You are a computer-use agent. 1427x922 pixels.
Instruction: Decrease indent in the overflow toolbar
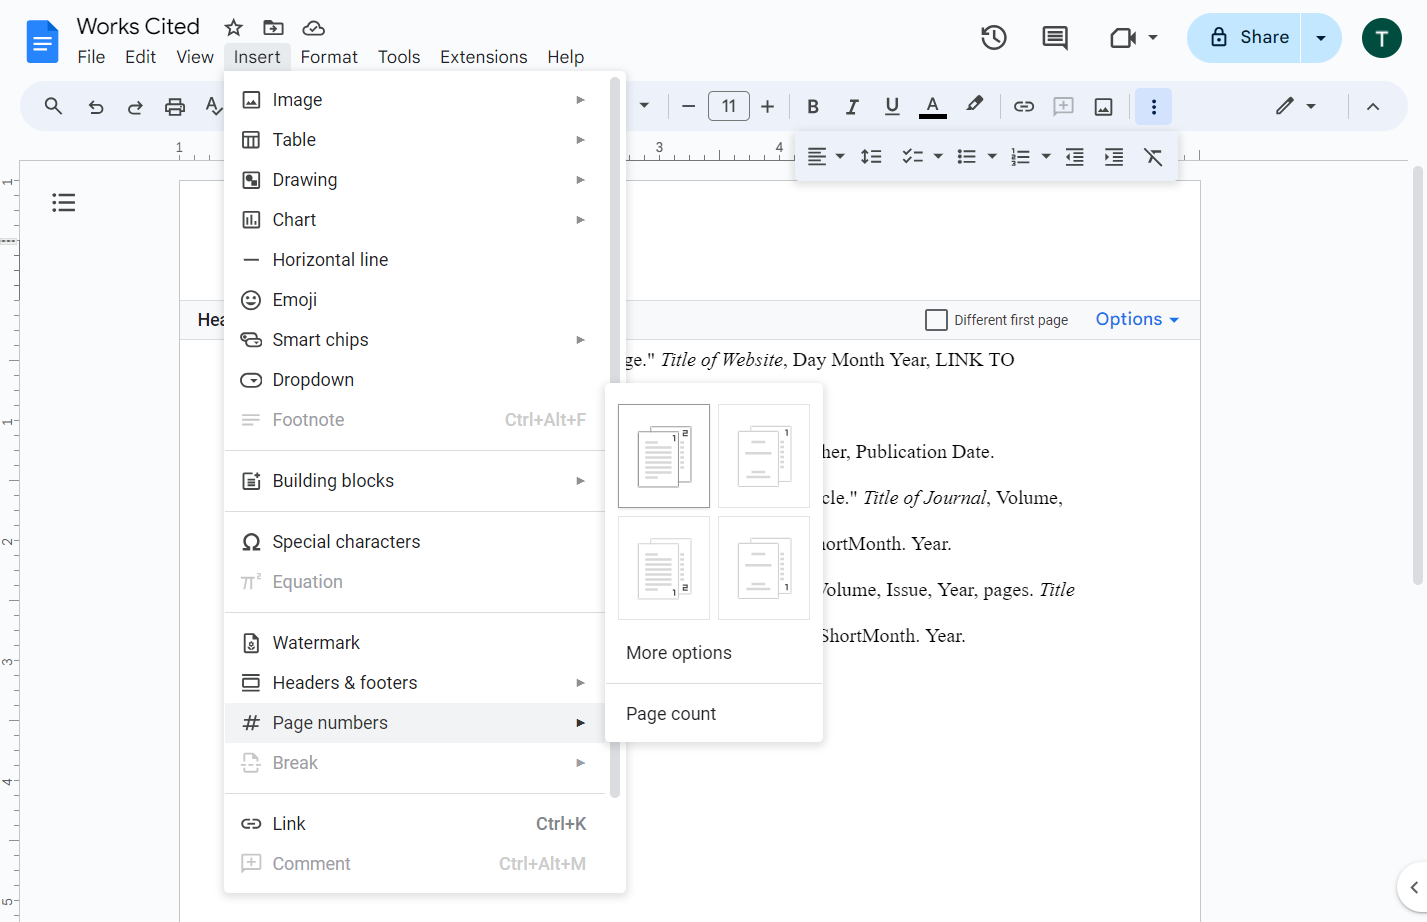pos(1075,157)
